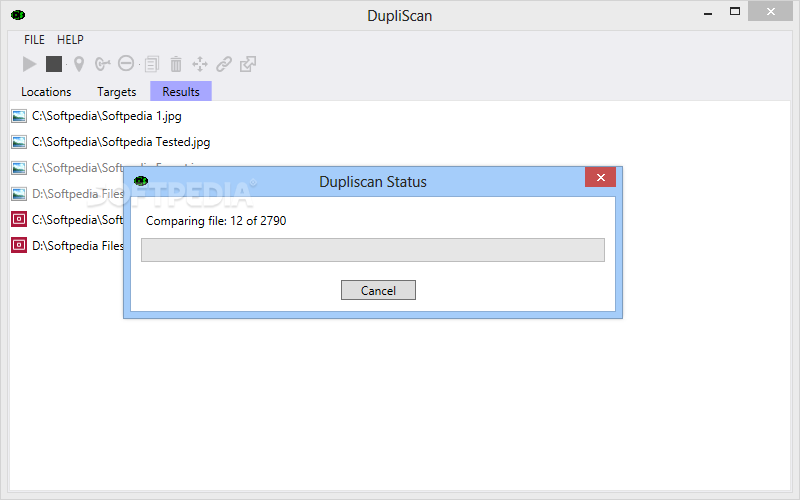Click the DupliScan title bar app icon
This screenshot has width=800, height=500.
18,15
